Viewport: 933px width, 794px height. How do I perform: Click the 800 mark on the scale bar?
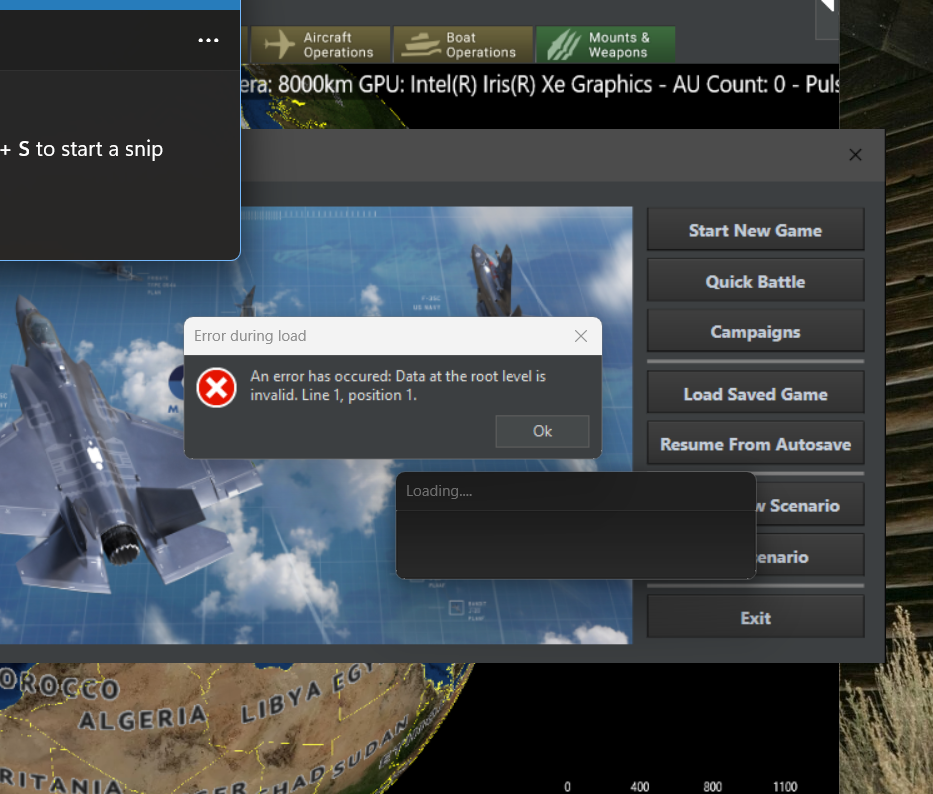point(712,786)
